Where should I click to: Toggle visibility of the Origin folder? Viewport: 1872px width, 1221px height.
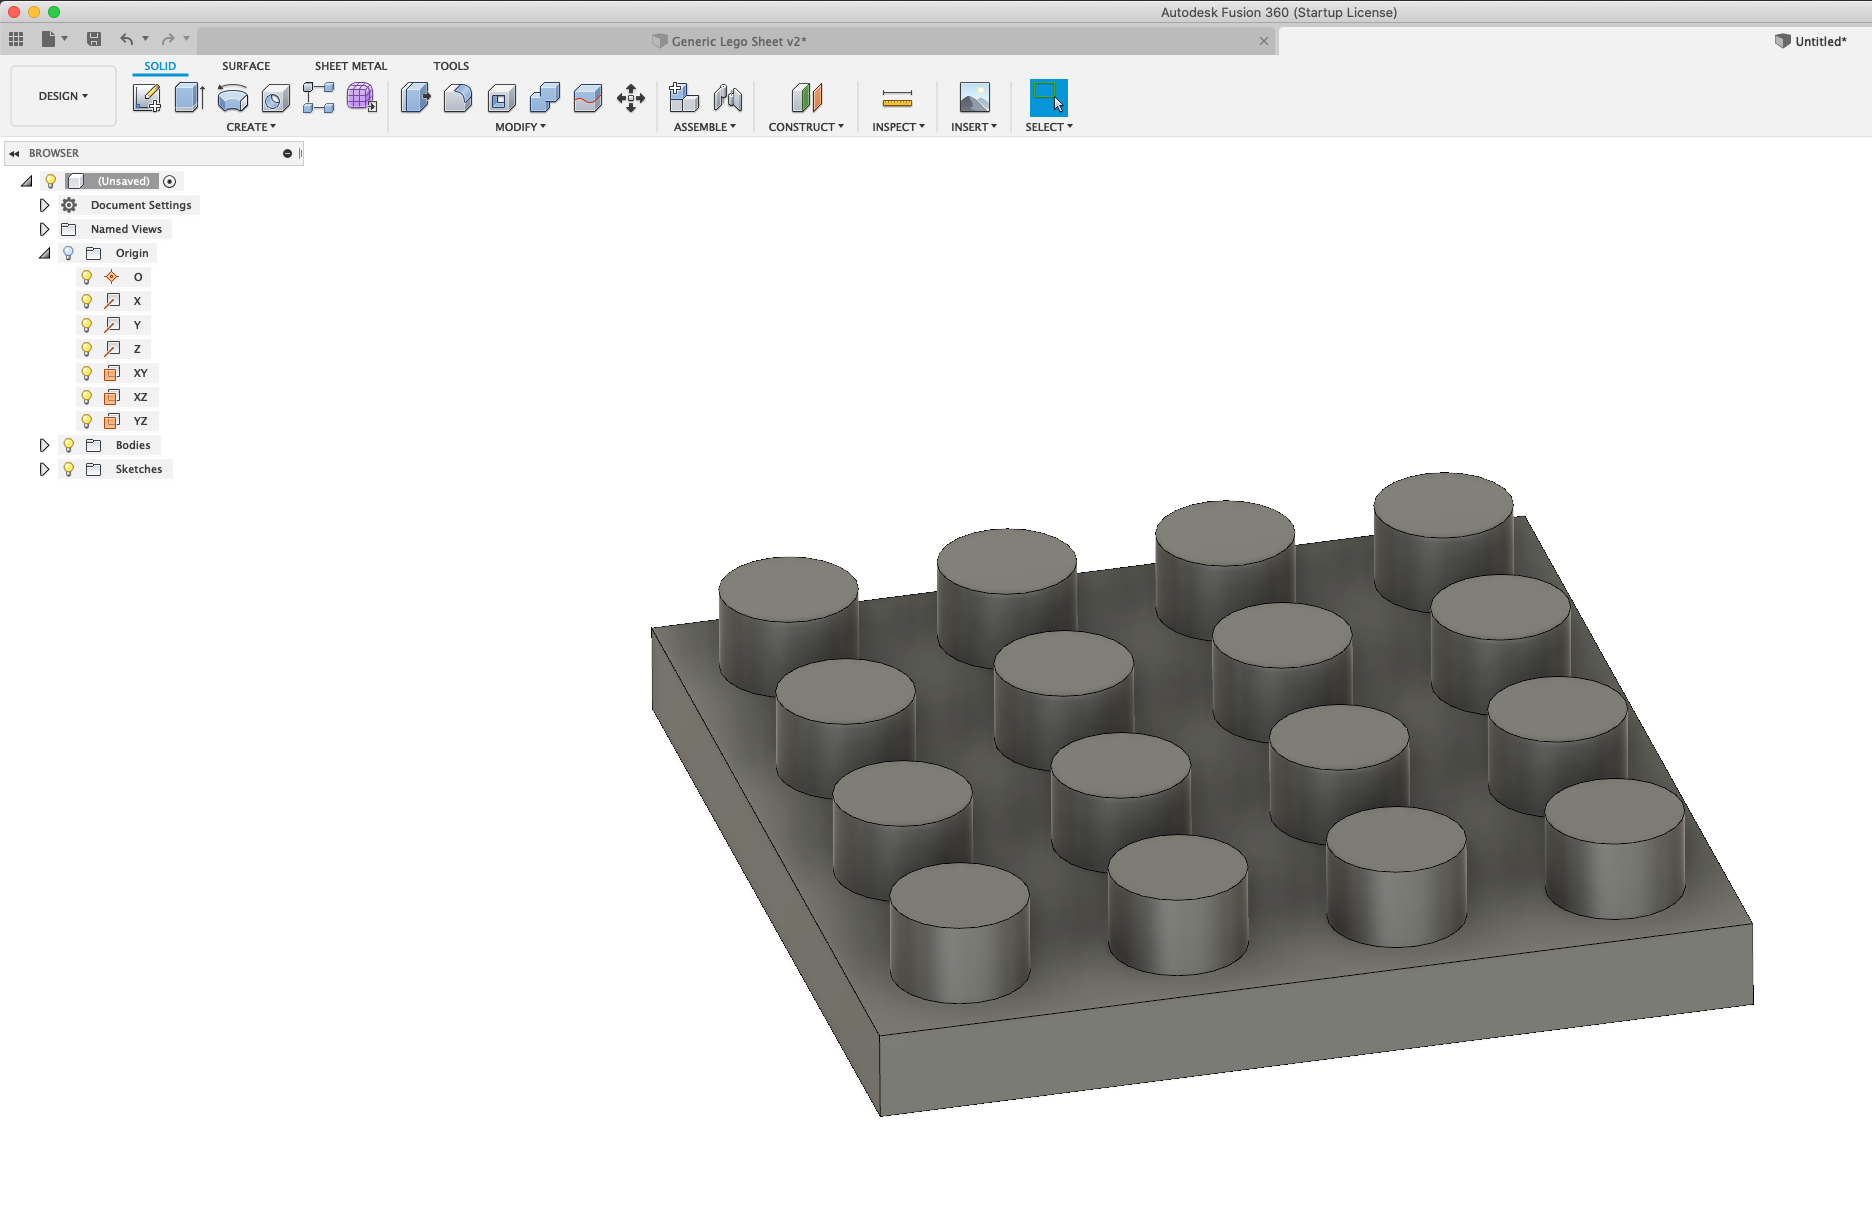click(x=68, y=253)
